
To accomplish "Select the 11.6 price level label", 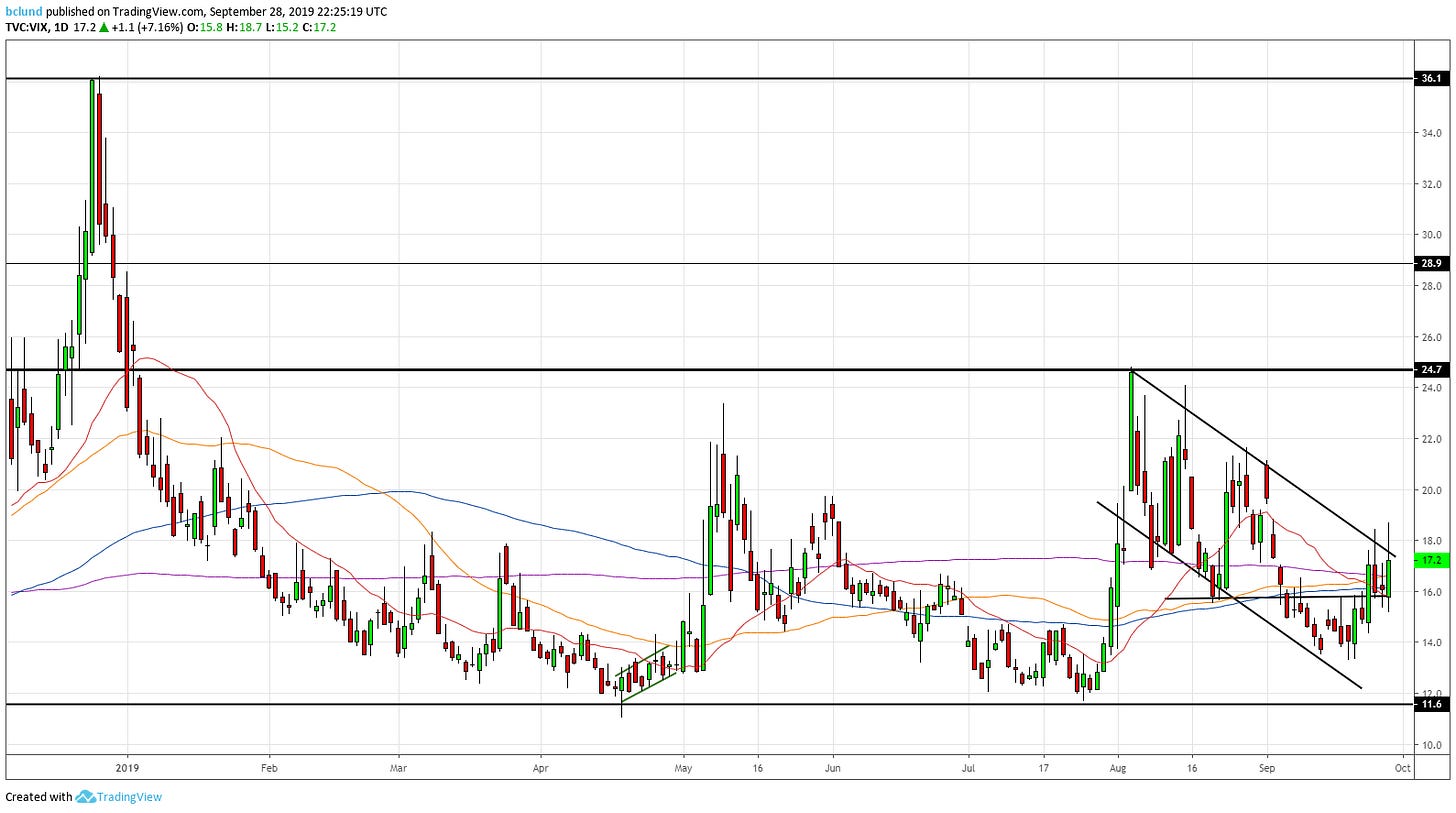I will pos(1431,704).
